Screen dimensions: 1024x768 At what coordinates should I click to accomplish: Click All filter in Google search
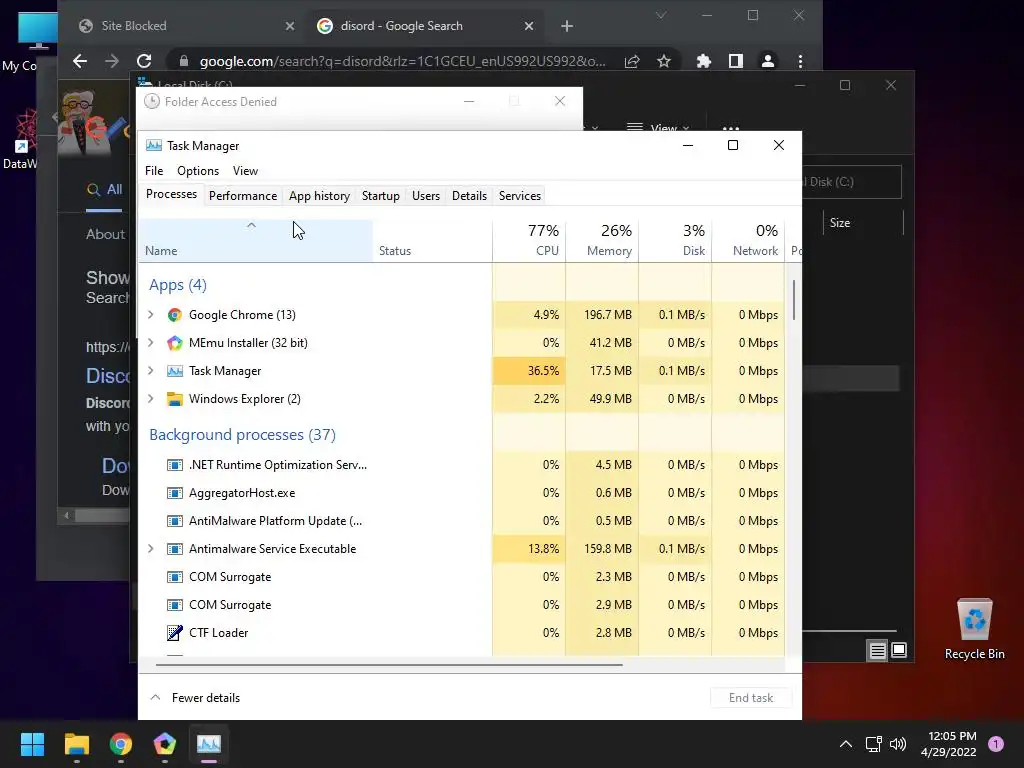pos(104,190)
